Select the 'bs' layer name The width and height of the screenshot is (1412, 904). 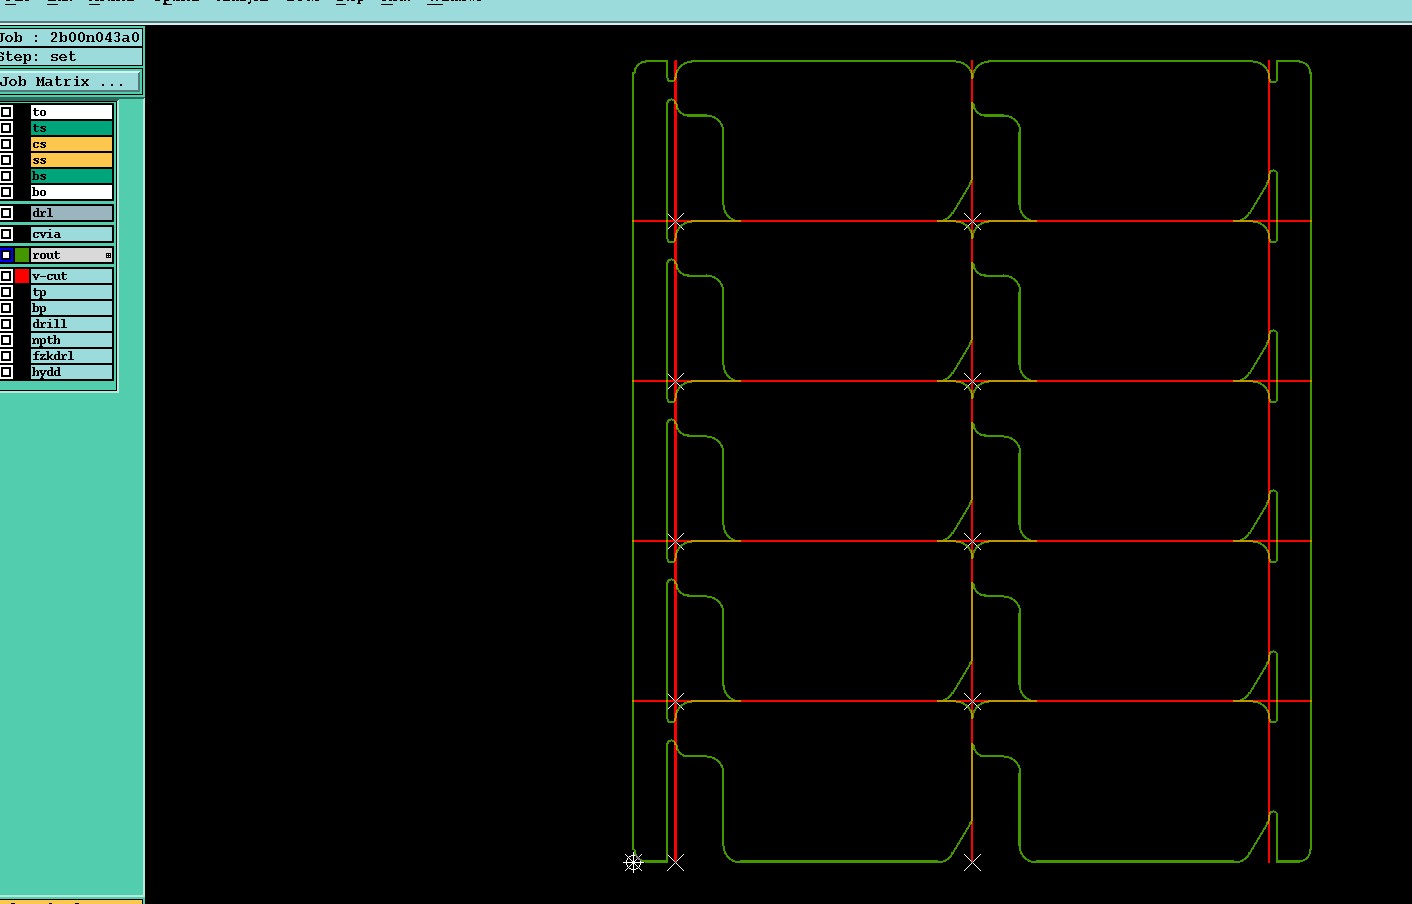(x=71, y=176)
